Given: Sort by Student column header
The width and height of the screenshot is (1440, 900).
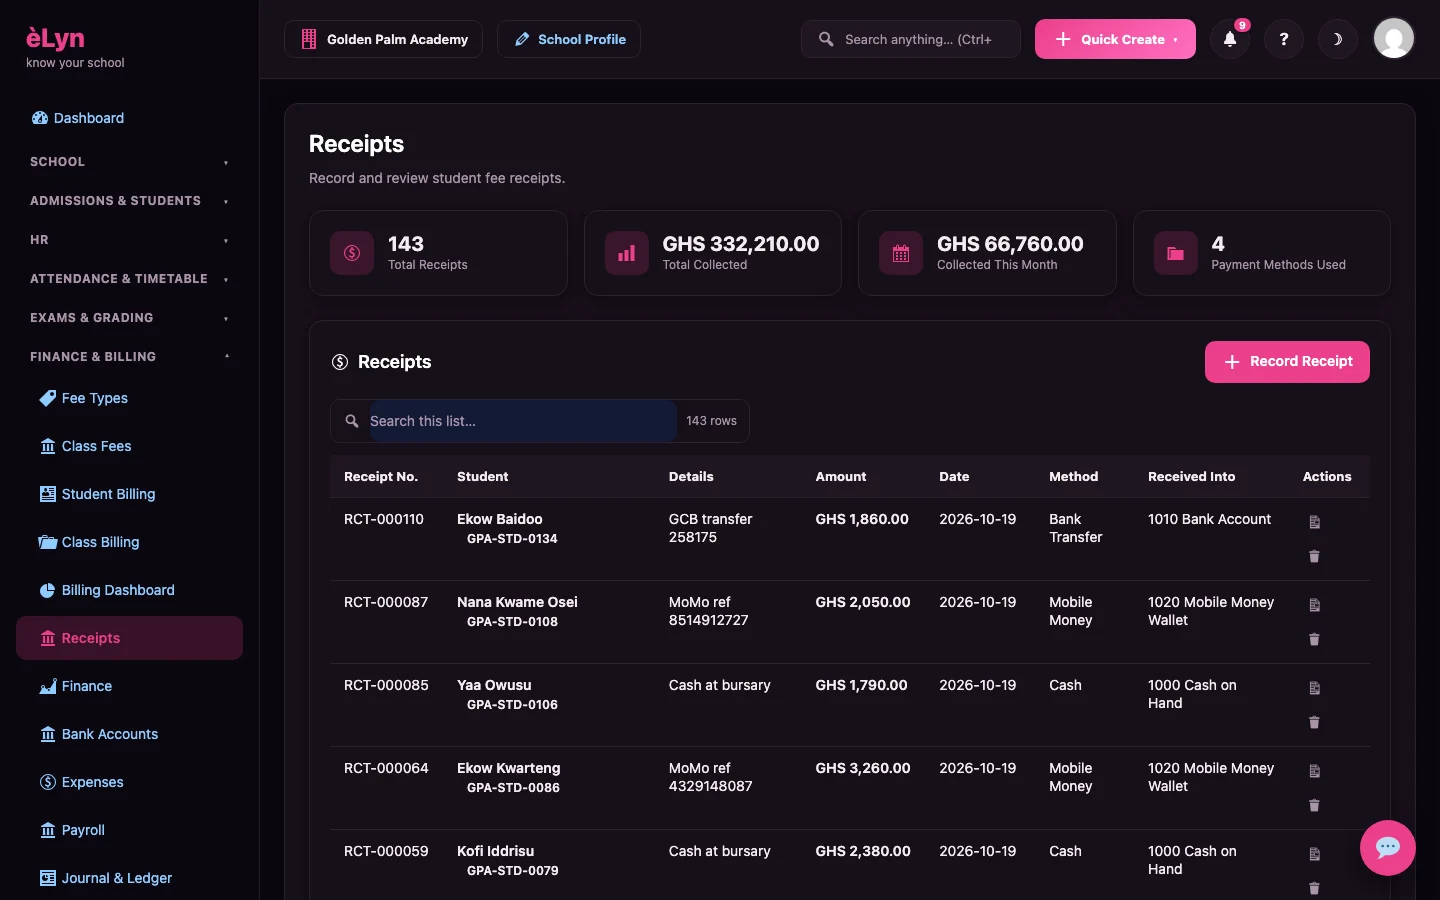Looking at the screenshot, I should click(x=483, y=477).
